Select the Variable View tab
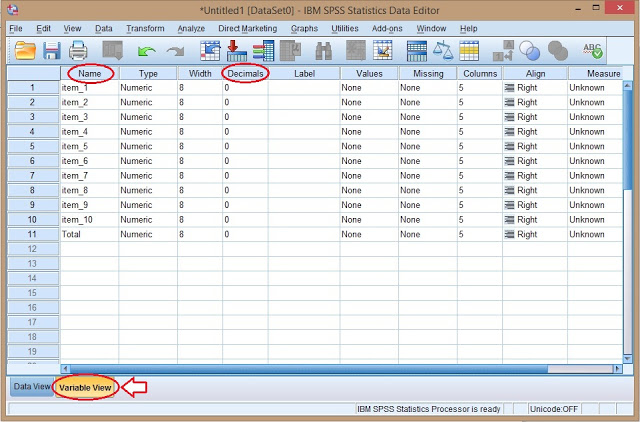640x422 pixels. (x=85, y=387)
